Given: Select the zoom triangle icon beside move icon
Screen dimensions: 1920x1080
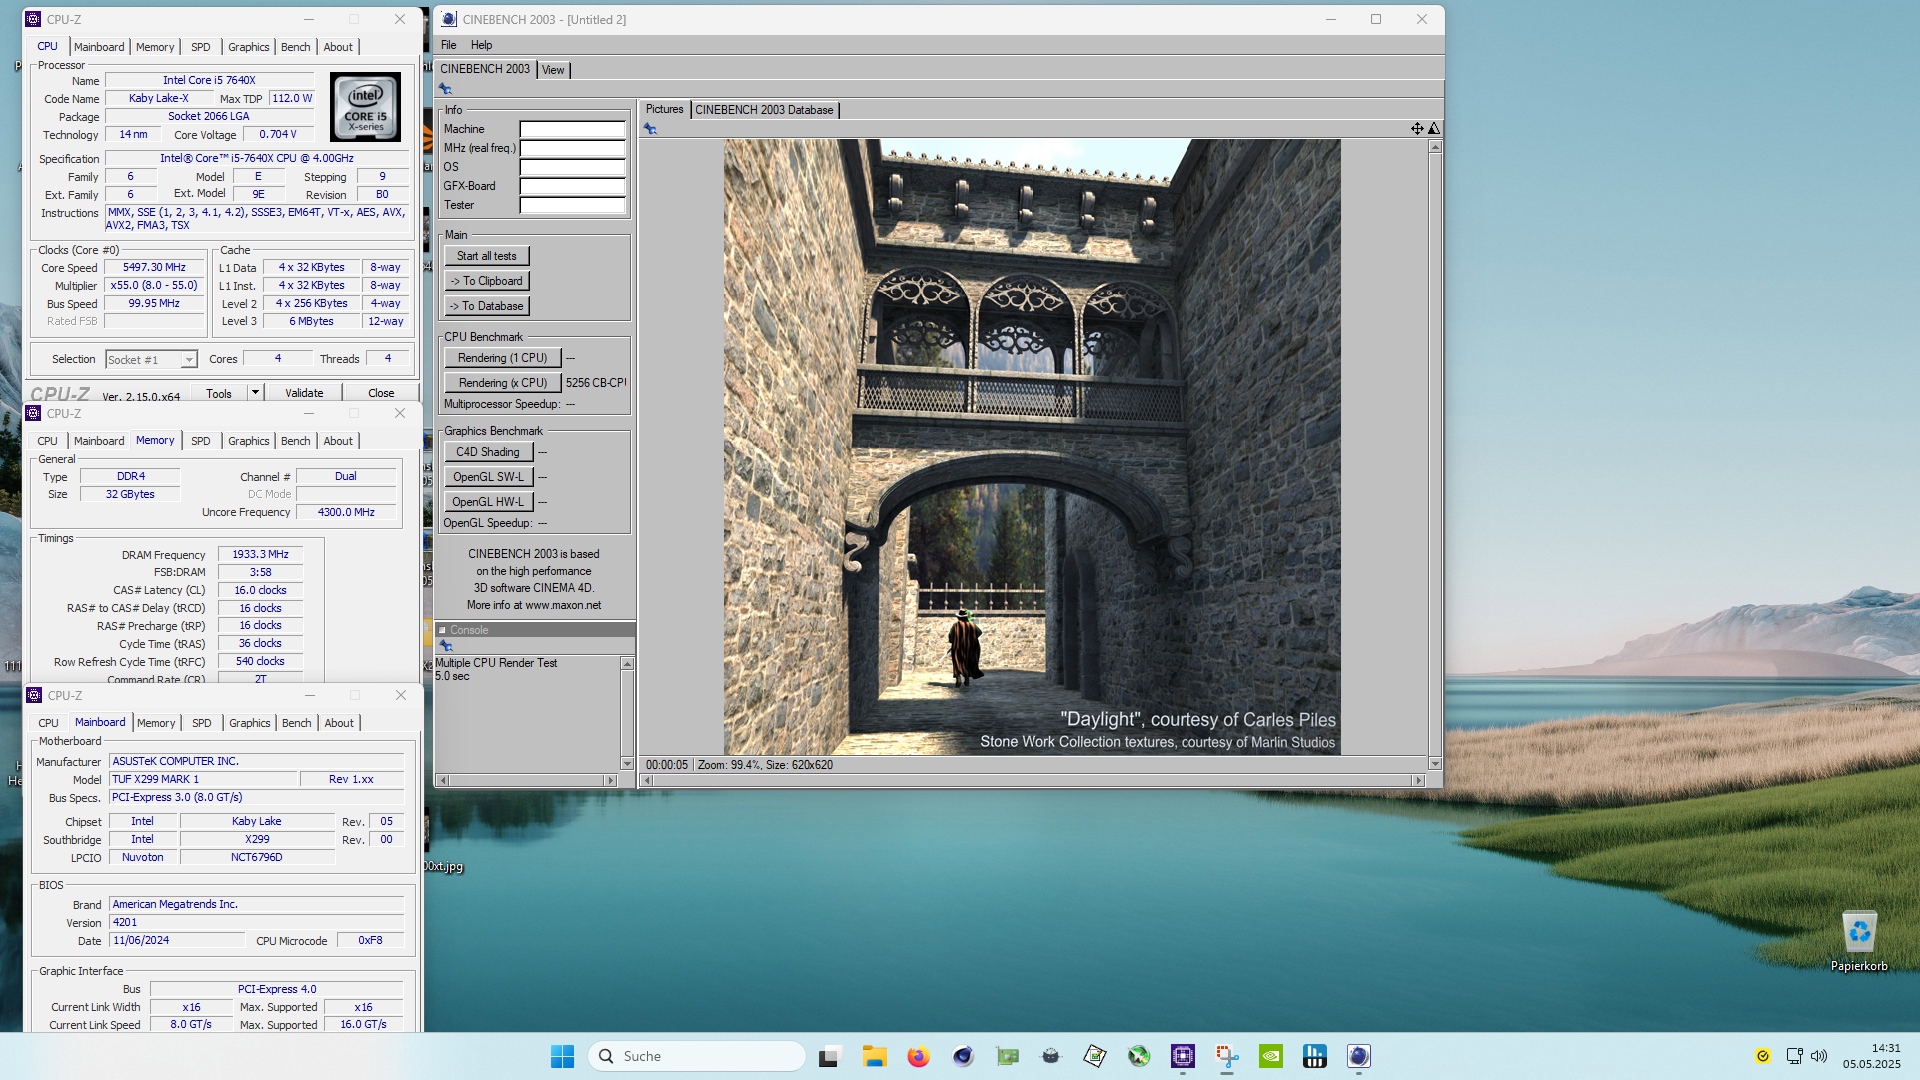Looking at the screenshot, I should (1434, 128).
